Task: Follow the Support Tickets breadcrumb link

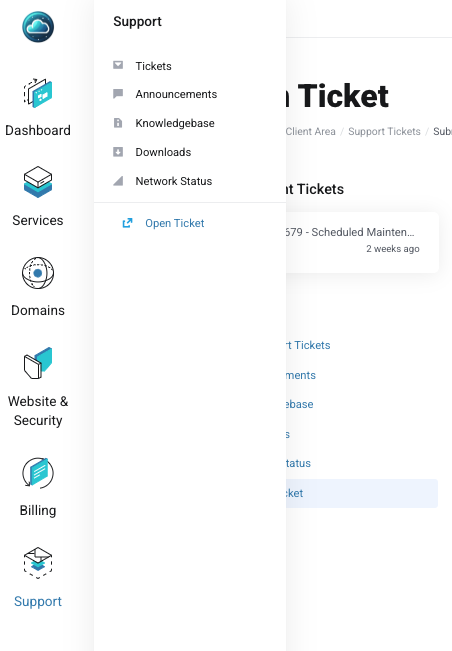Action: point(384,132)
